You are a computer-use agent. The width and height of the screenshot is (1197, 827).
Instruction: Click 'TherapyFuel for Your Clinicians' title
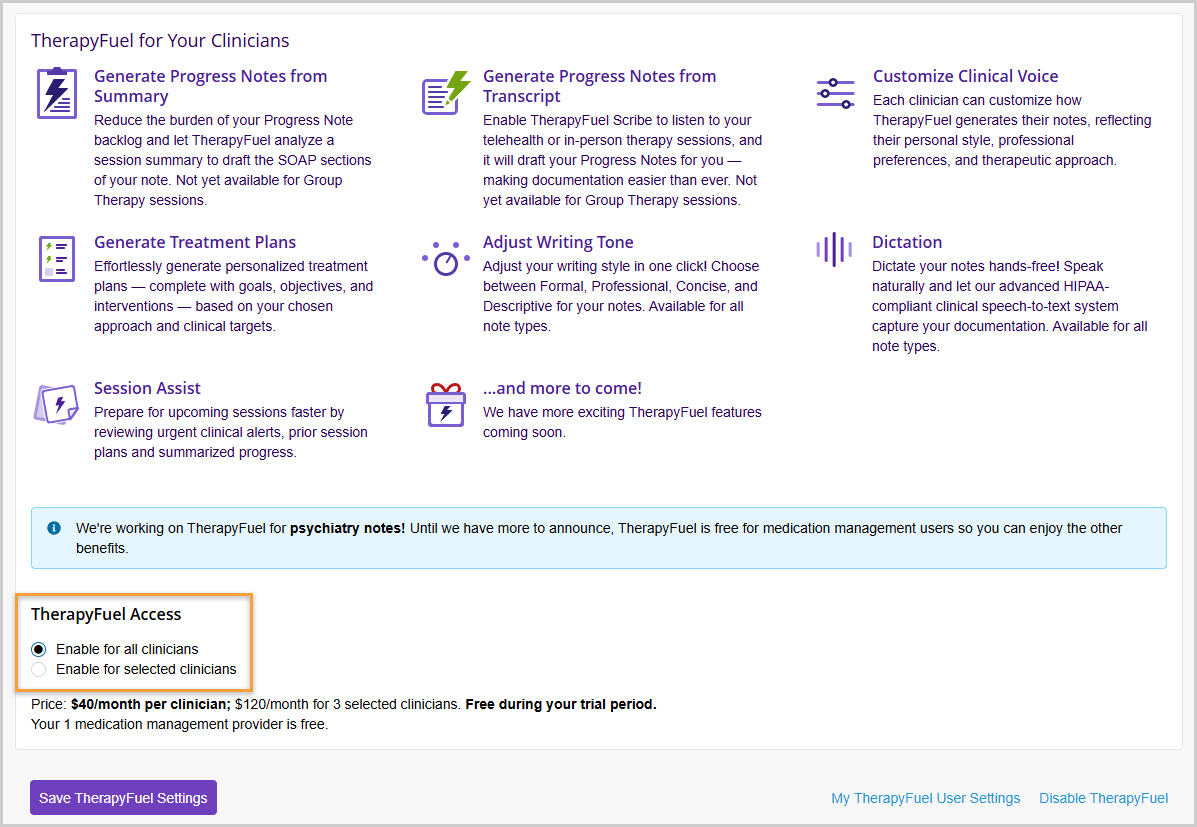tap(160, 40)
